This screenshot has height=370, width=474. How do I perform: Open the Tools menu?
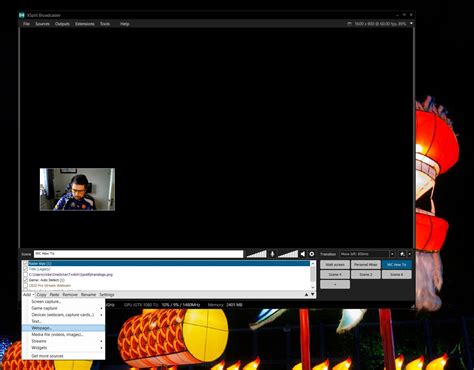pos(105,24)
